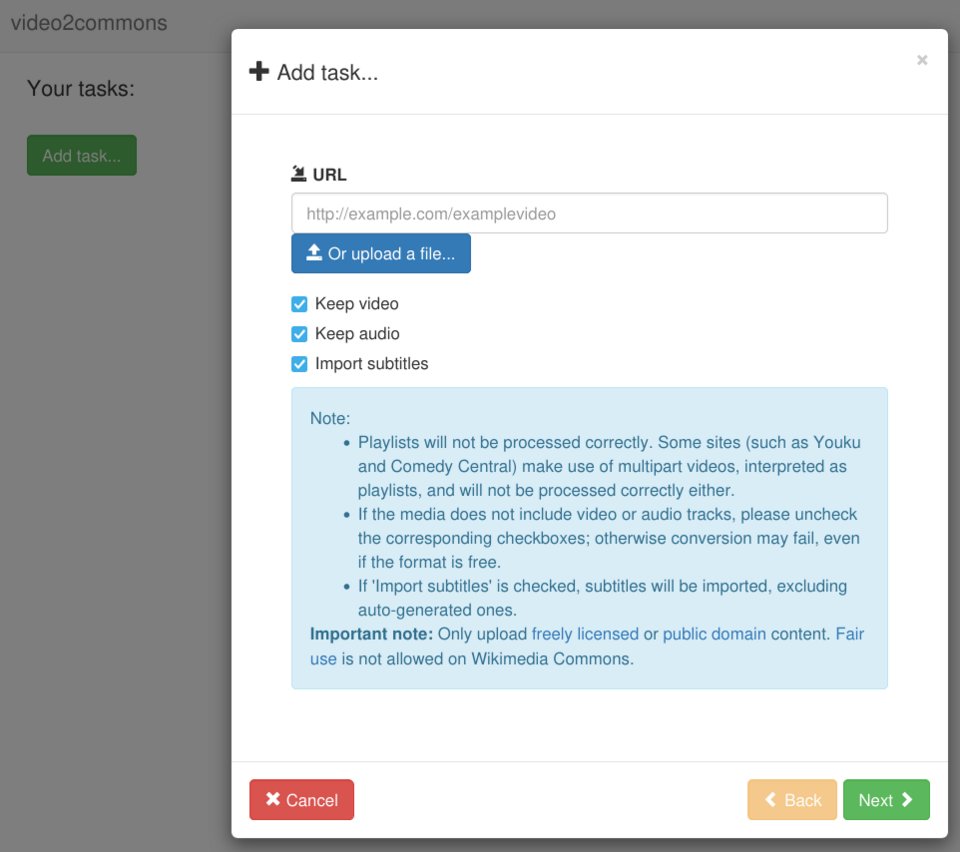The image size is (960, 852).
Task: Cancel the add task dialog
Action: 301,799
